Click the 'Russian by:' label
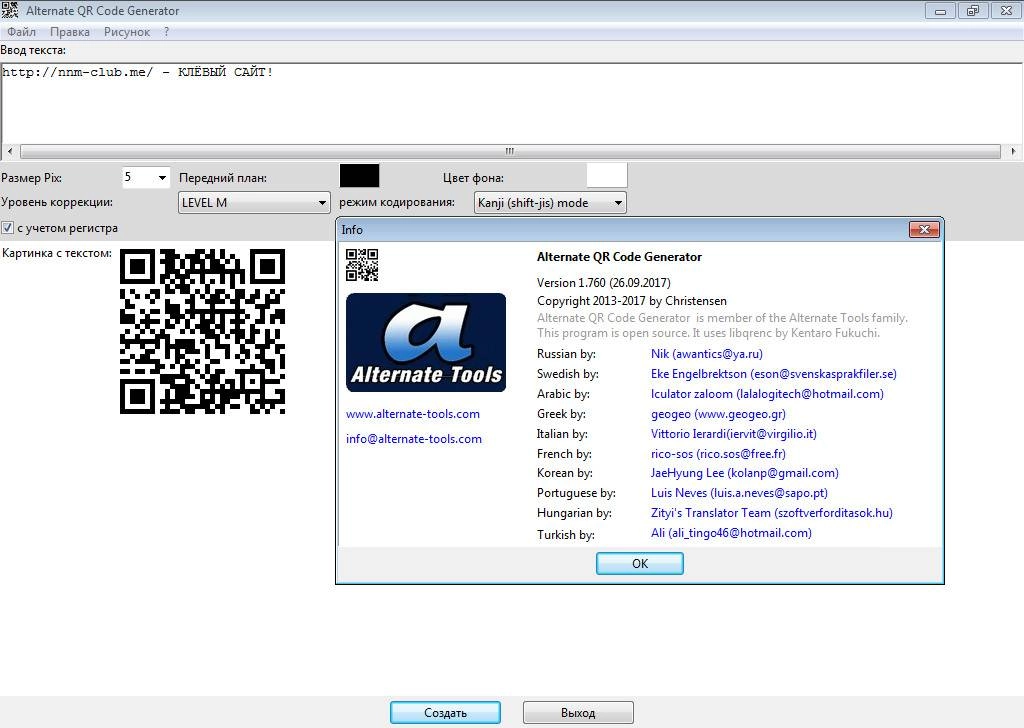The image size is (1024, 728). tap(566, 354)
